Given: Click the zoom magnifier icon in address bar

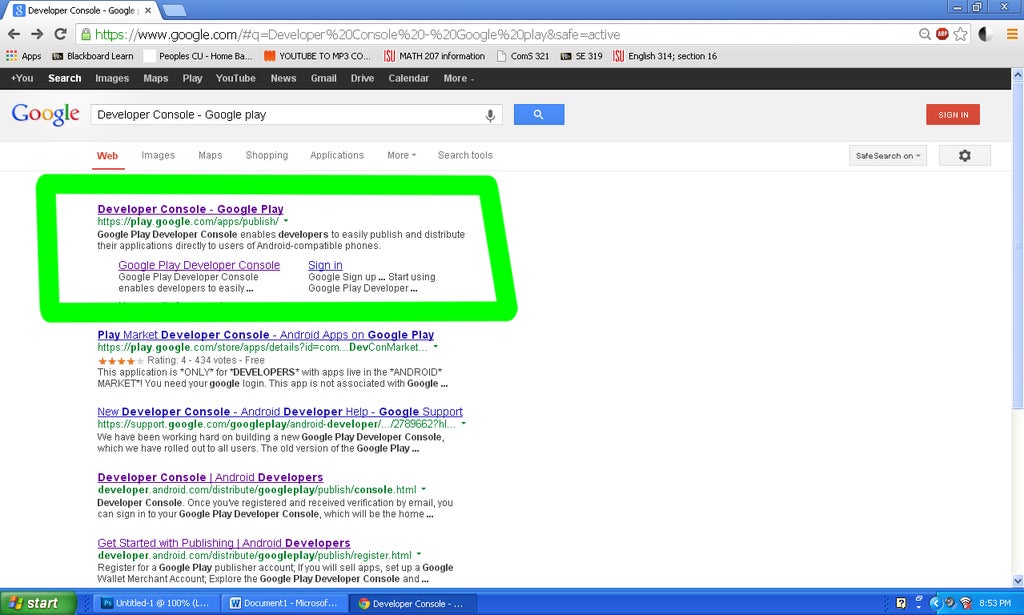Looking at the screenshot, I should pos(925,34).
